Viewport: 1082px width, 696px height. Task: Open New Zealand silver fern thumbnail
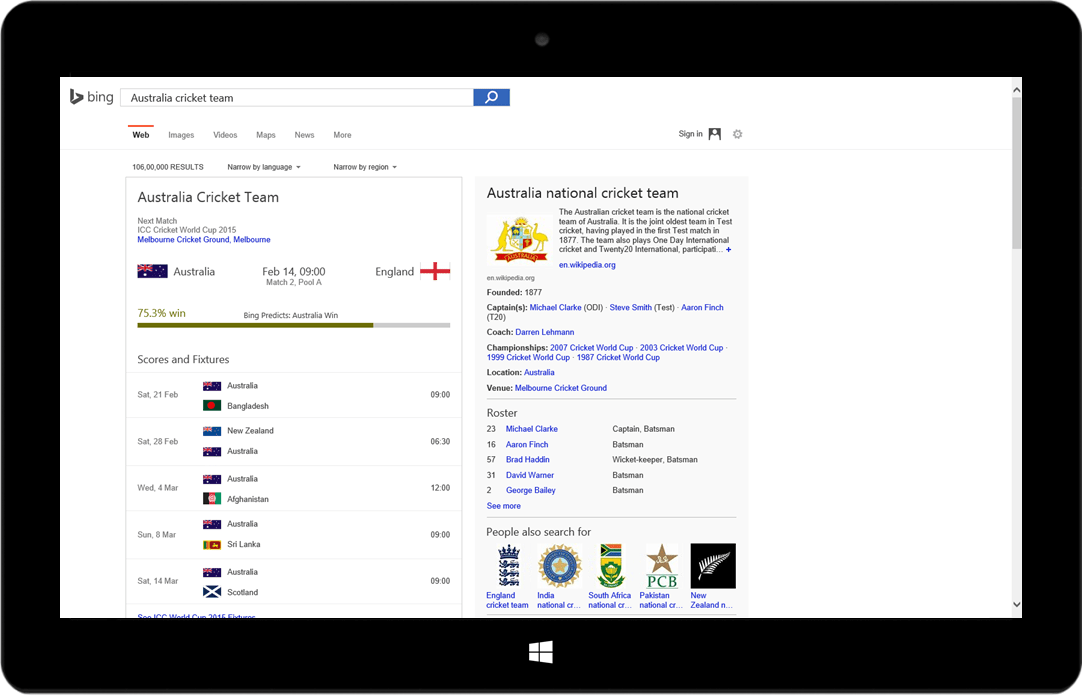(x=713, y=566)
